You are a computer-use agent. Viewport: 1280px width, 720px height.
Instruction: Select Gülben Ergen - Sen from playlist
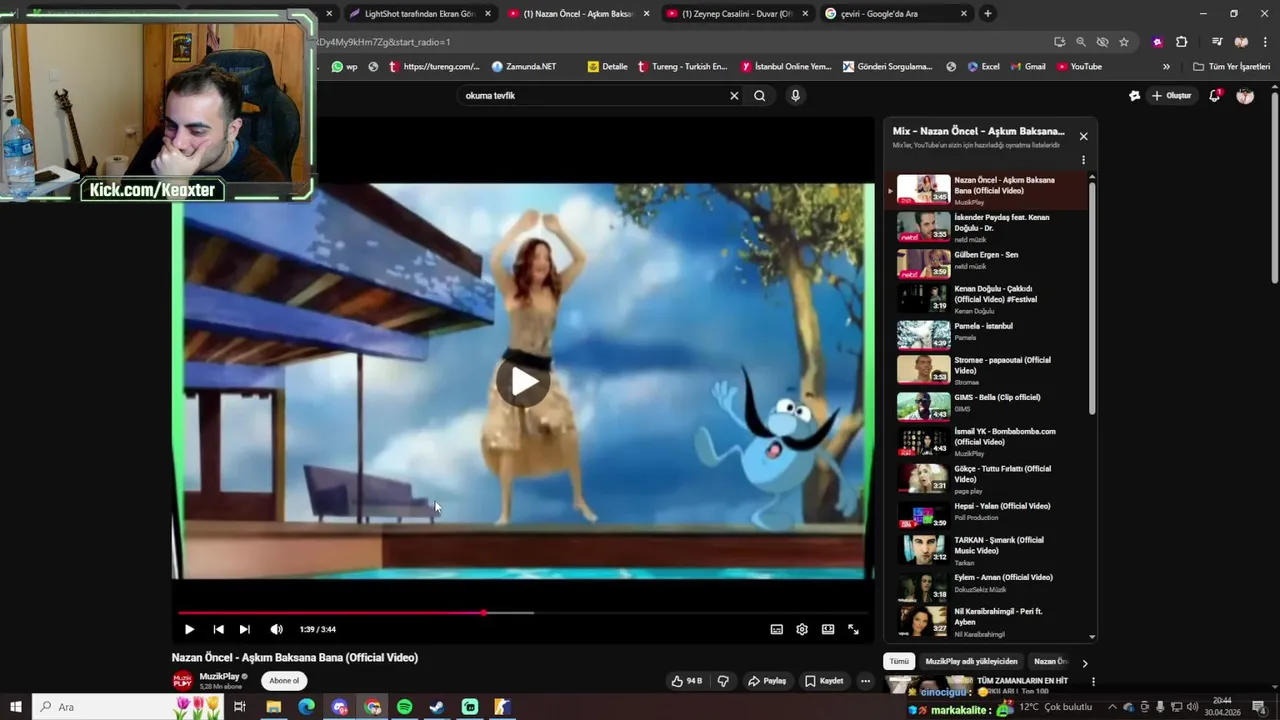click(987, 262)
